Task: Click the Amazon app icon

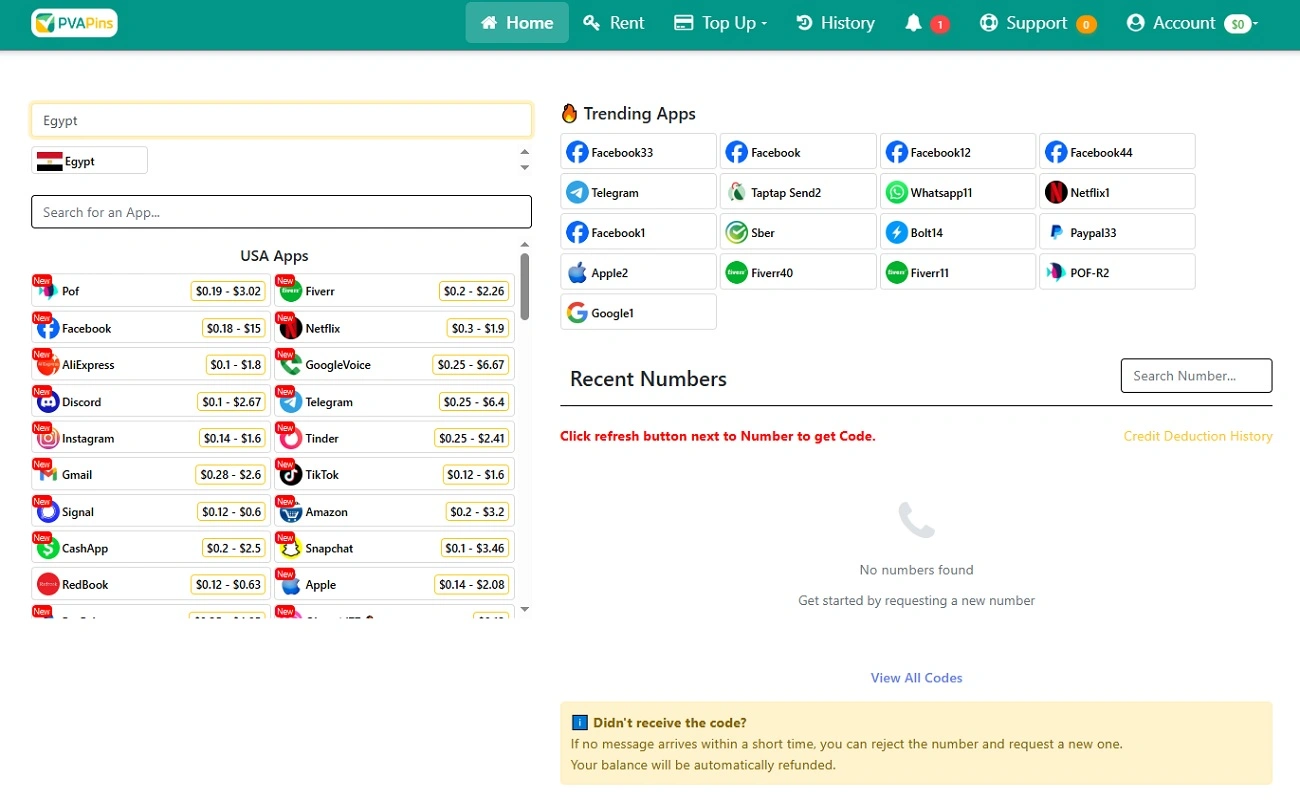Action: 290,512
